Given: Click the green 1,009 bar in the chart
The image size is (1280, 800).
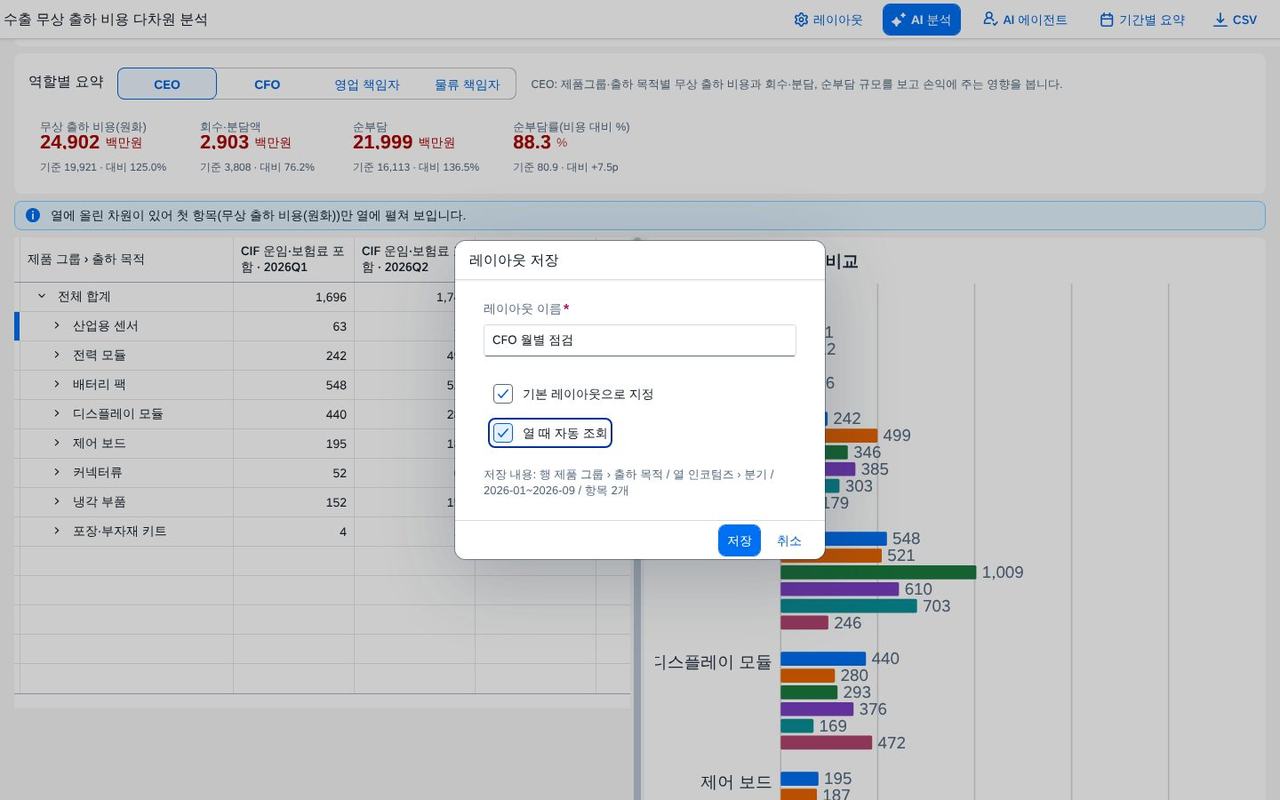Looking at the screenshot, I should 878,572.
